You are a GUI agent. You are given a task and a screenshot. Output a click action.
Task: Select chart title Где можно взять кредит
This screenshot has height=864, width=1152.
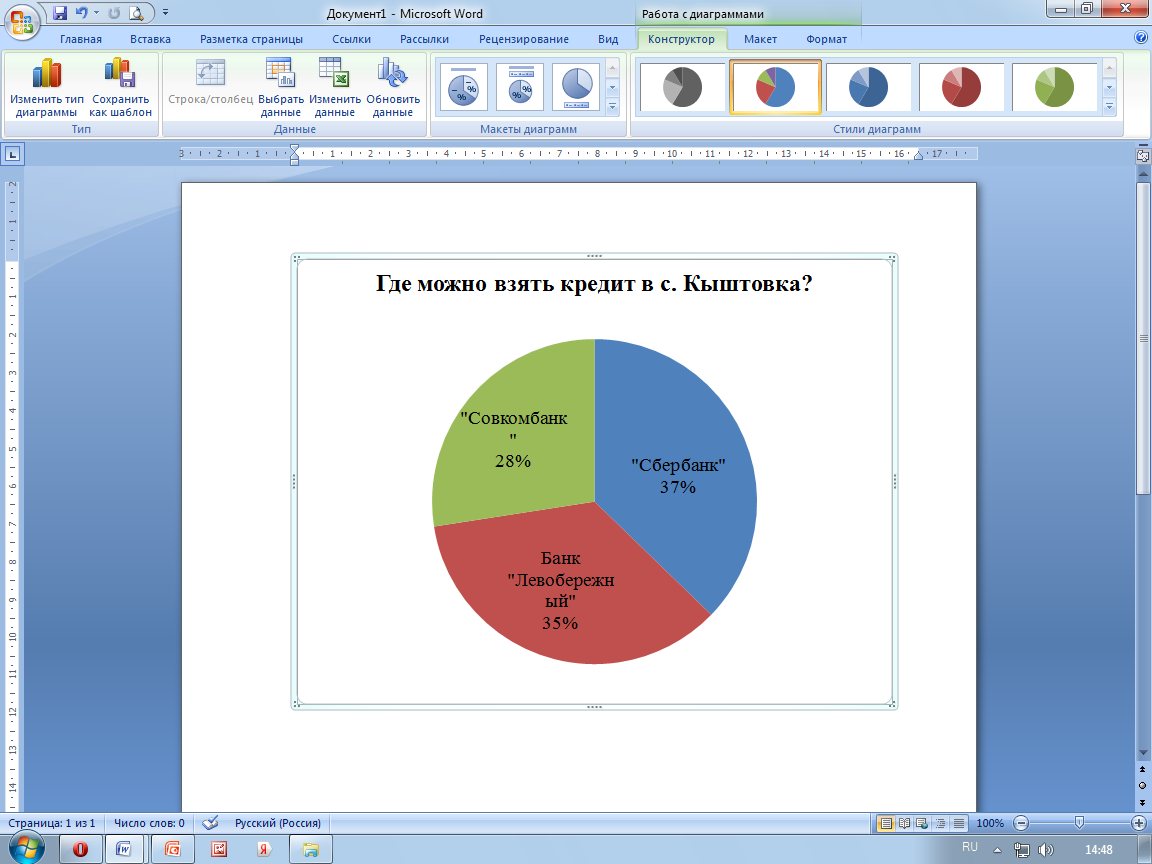594,284
